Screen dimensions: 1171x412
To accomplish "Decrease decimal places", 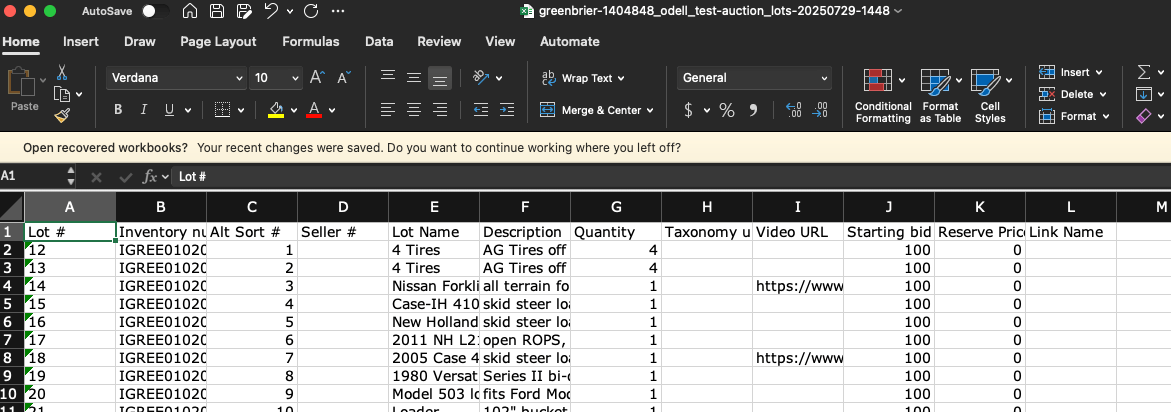I will coord(819,110).
